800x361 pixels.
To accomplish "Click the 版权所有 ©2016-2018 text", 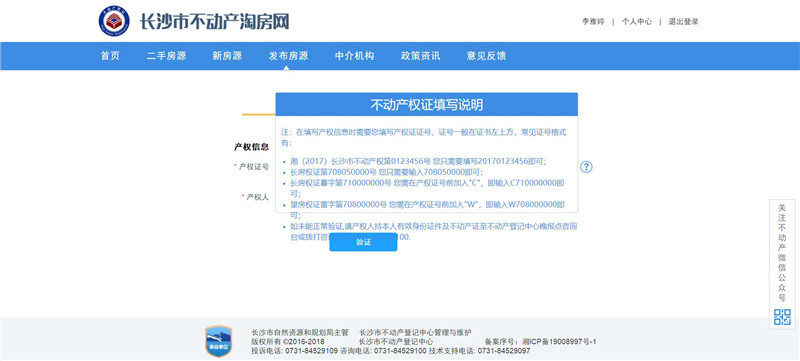I will [288, 342].
